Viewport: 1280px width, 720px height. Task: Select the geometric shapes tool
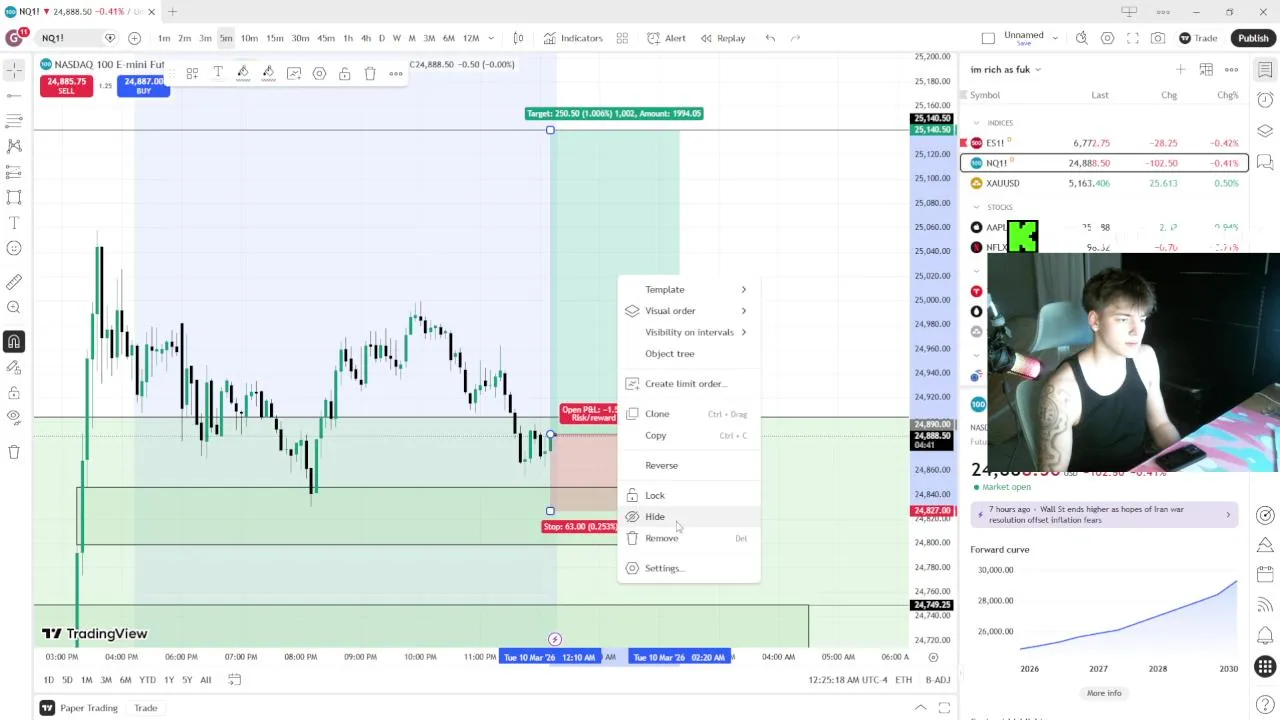(x=14, y=197)
